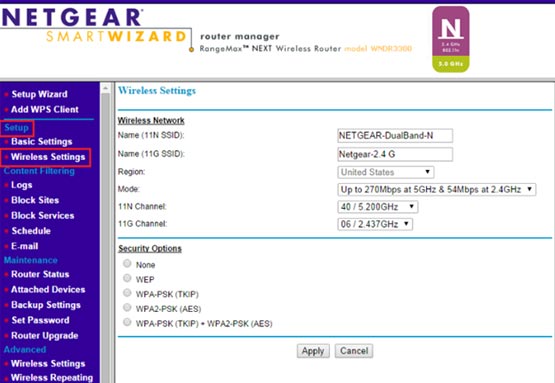The width and height of the screenshot is (555, 383).
Task: Open Setup Wizard in sidebar
Action: 39,94
